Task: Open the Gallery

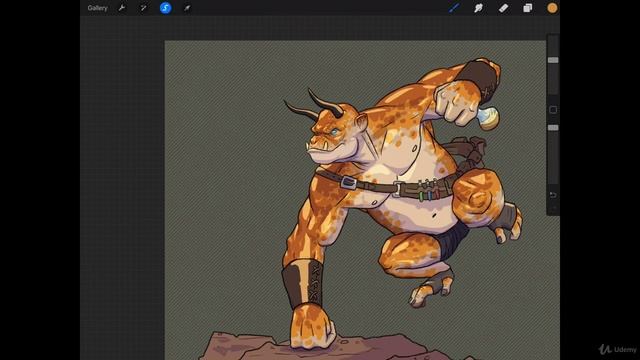Action: [x=97, y=8]
